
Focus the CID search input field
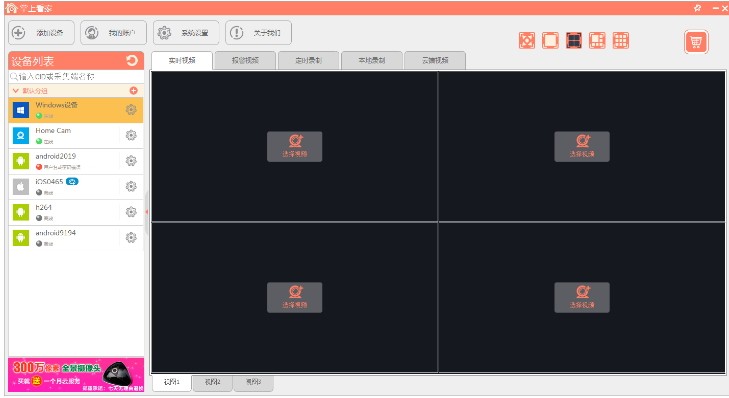(76, 77)
